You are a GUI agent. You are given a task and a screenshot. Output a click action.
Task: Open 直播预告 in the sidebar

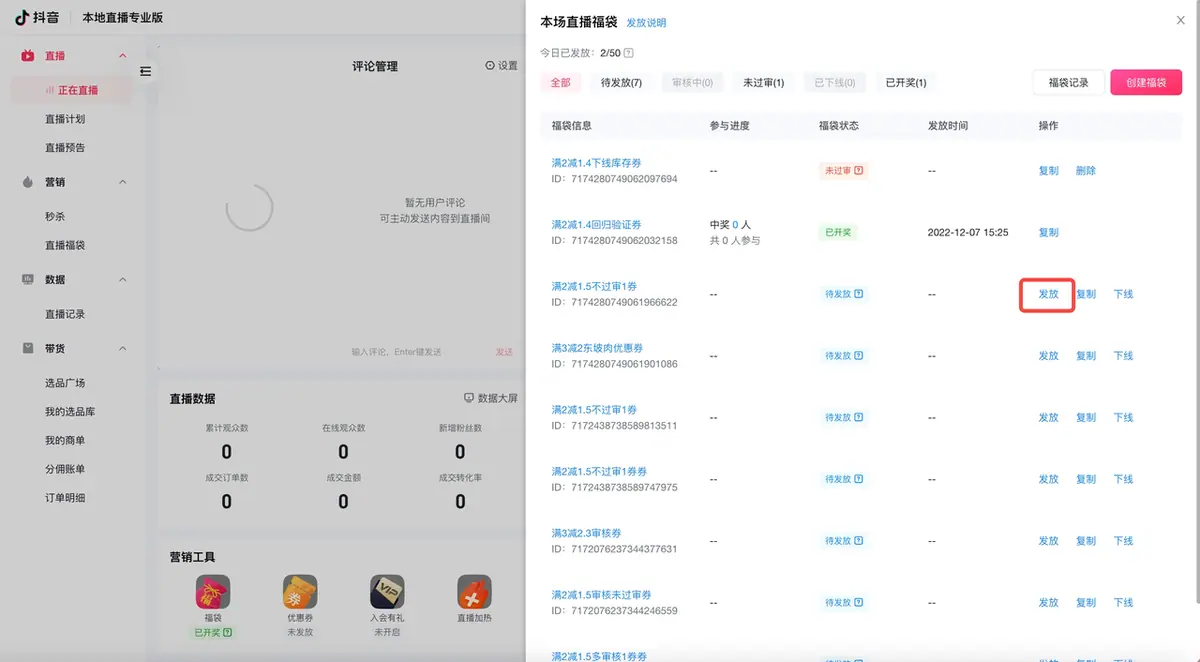point(65,148)
